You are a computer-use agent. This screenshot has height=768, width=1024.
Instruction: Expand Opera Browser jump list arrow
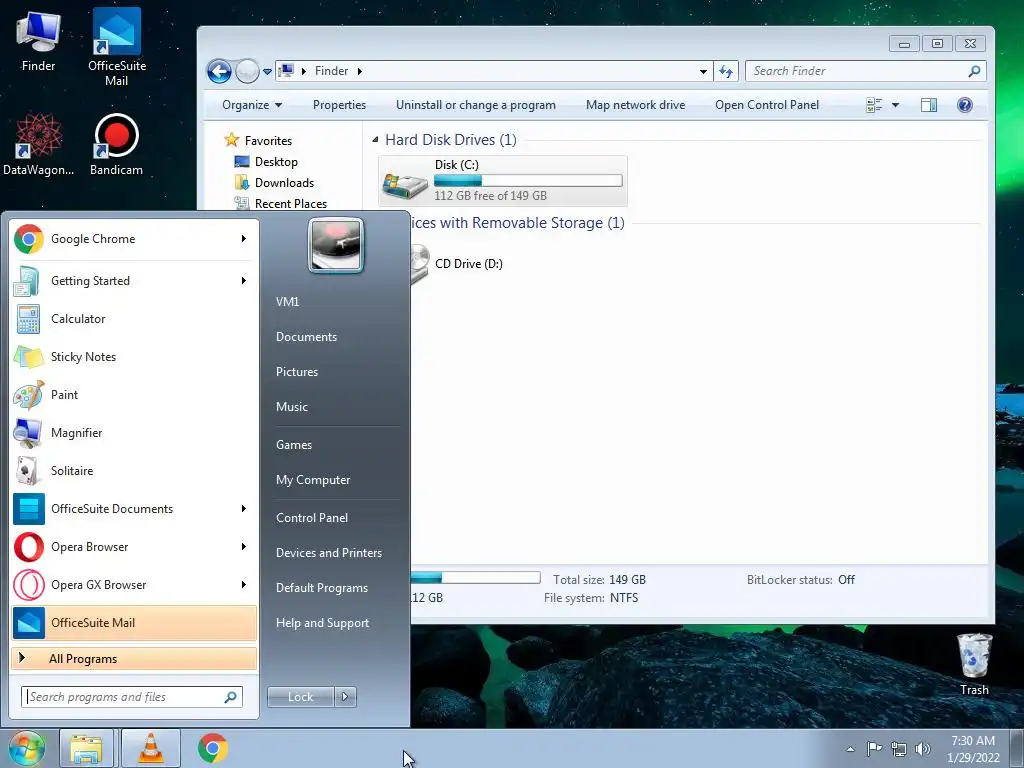244,547
